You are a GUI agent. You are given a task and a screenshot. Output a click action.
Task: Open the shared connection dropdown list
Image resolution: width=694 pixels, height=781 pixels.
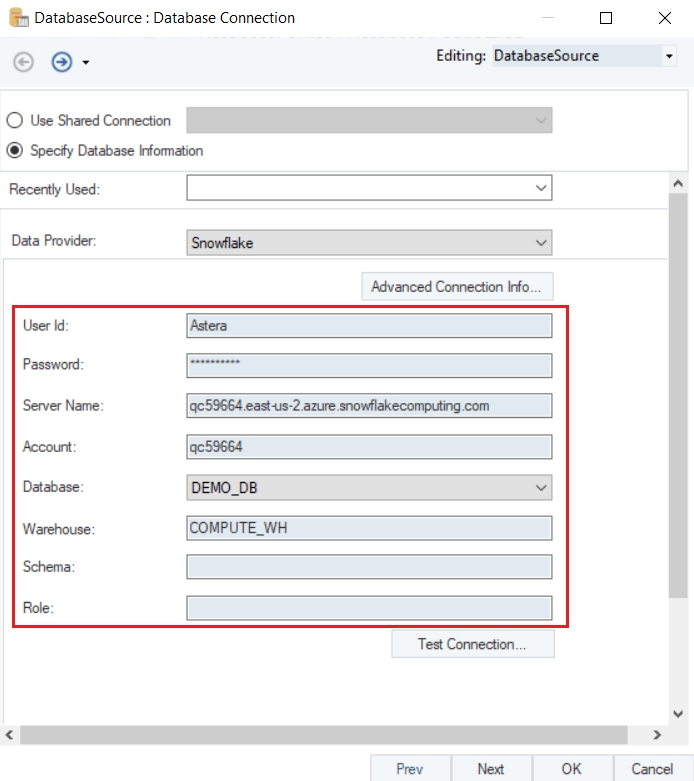coord(369,120)
